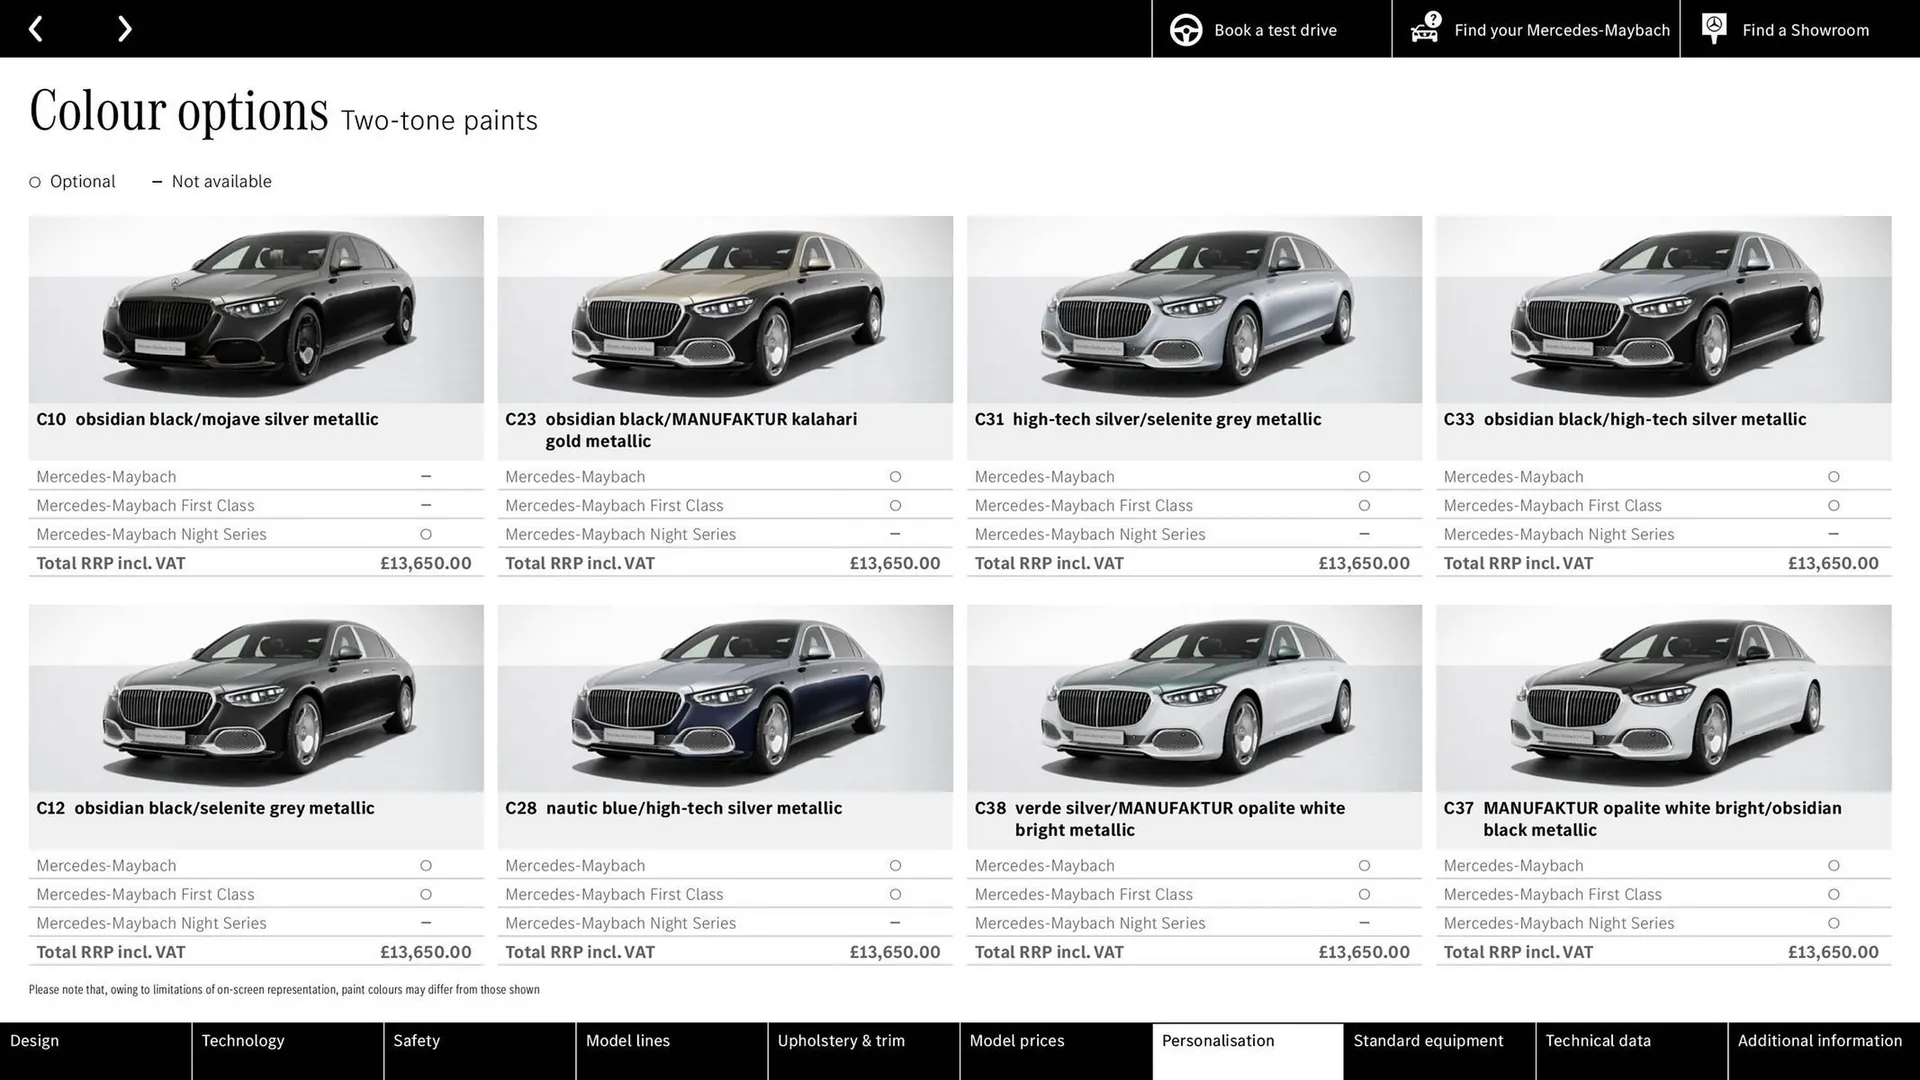Select C23 kalahari gold car image
Viewport: 1920px width, 1080px height.
[725, 309]
